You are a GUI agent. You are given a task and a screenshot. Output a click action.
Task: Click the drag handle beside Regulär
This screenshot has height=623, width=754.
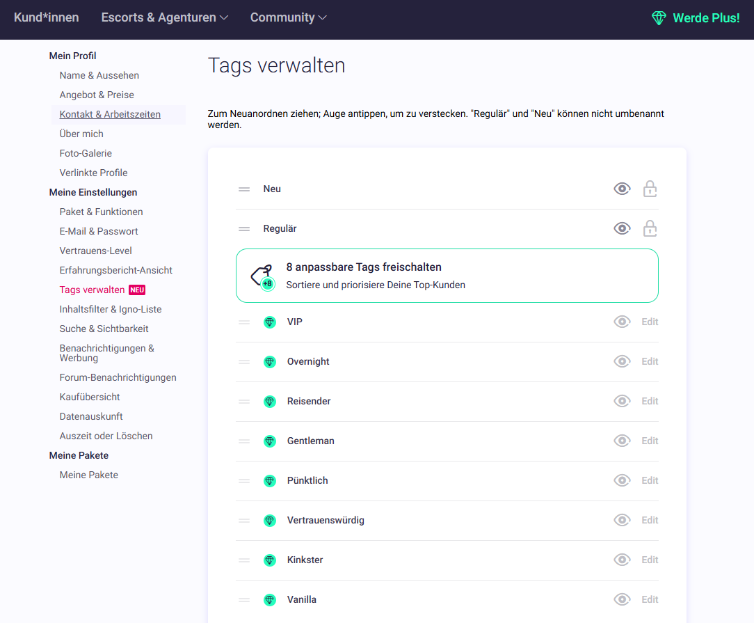pos(244,229)
